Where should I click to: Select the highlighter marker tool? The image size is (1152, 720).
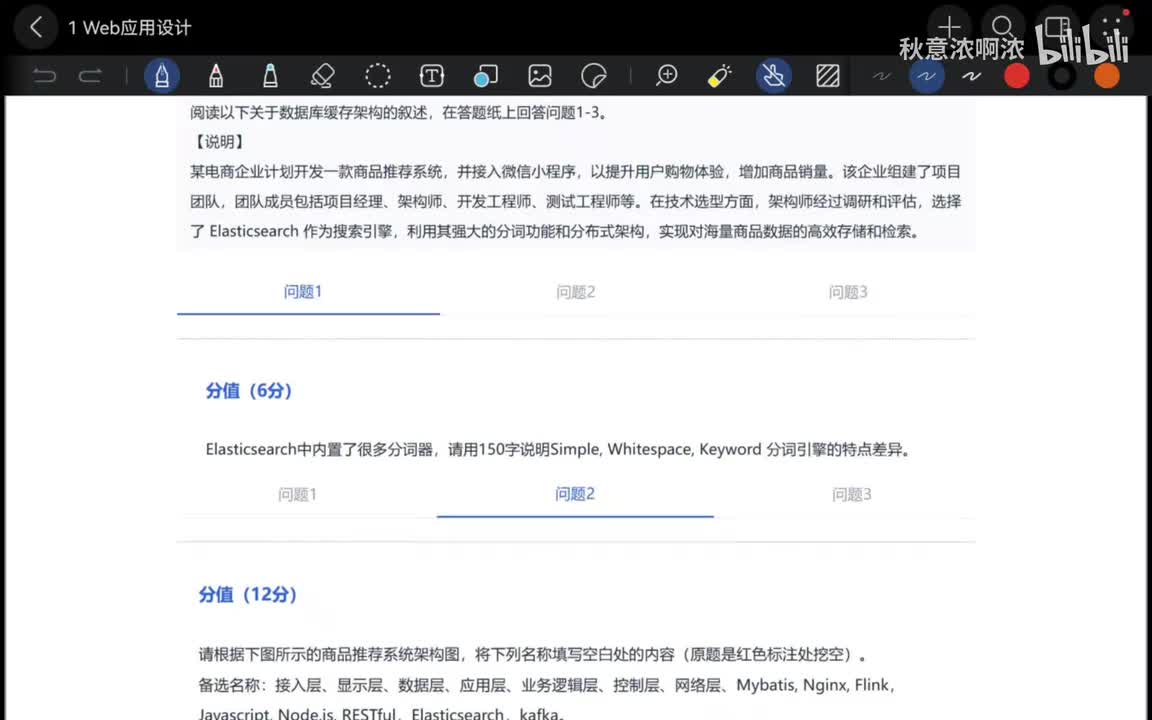270,76
